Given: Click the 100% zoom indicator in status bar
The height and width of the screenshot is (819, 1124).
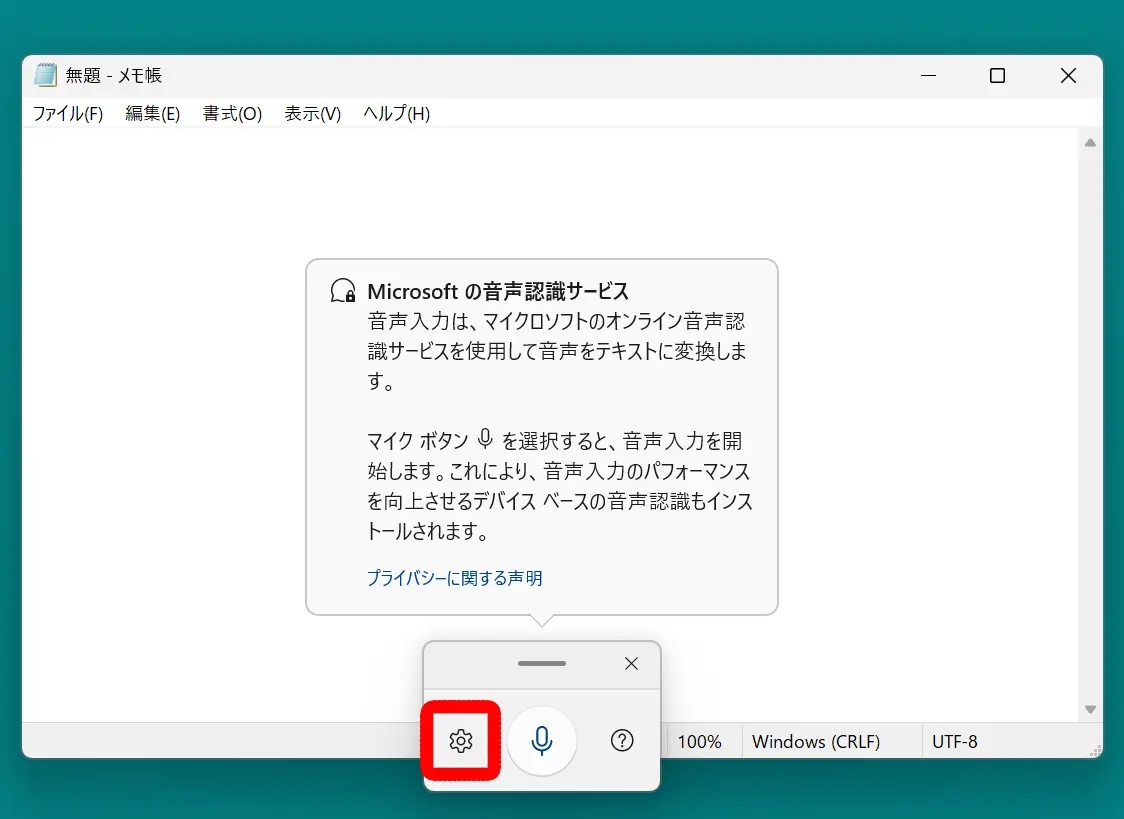Looking at the screenshot, I should coord(701,741).
